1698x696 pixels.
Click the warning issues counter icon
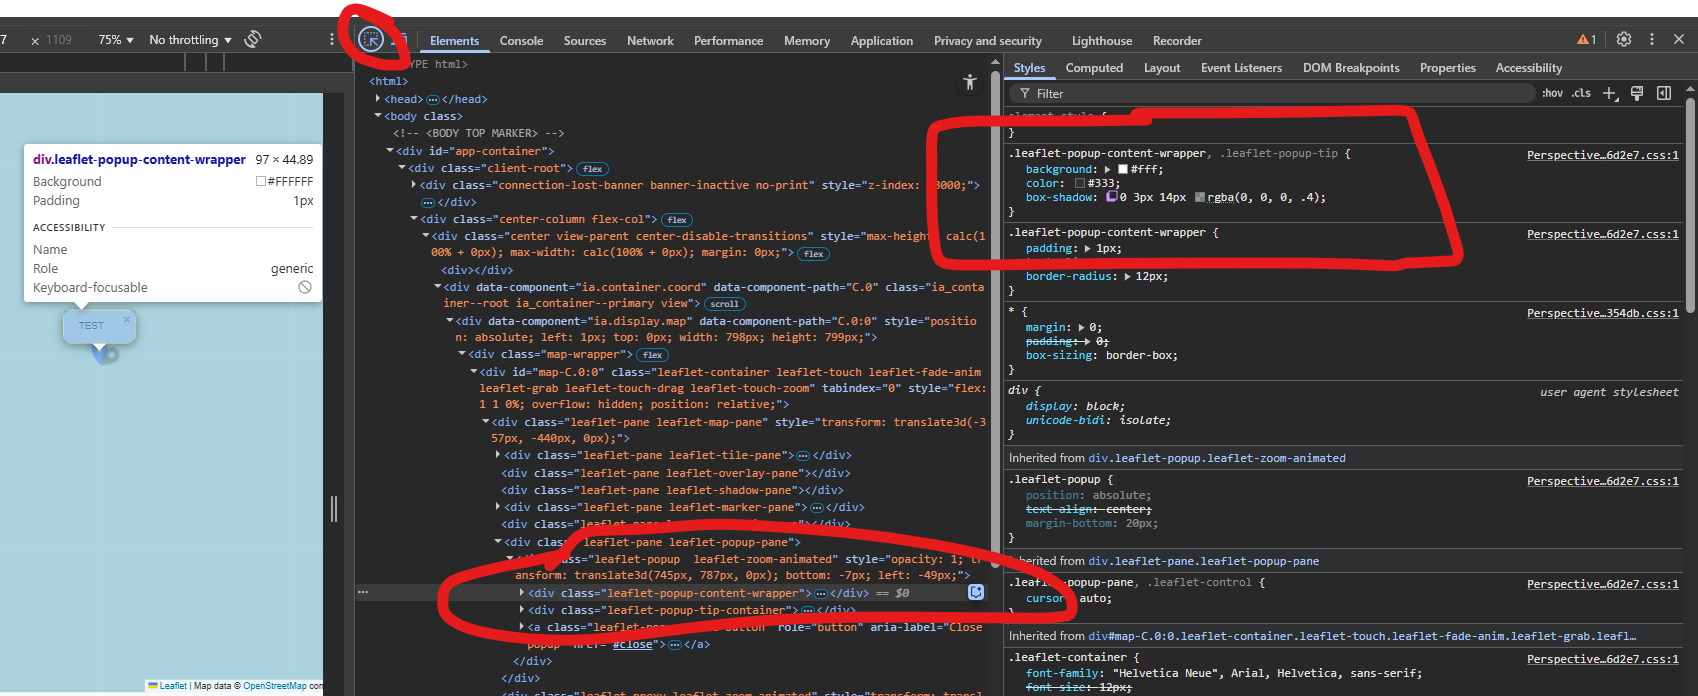click(x=1586, y=40)
